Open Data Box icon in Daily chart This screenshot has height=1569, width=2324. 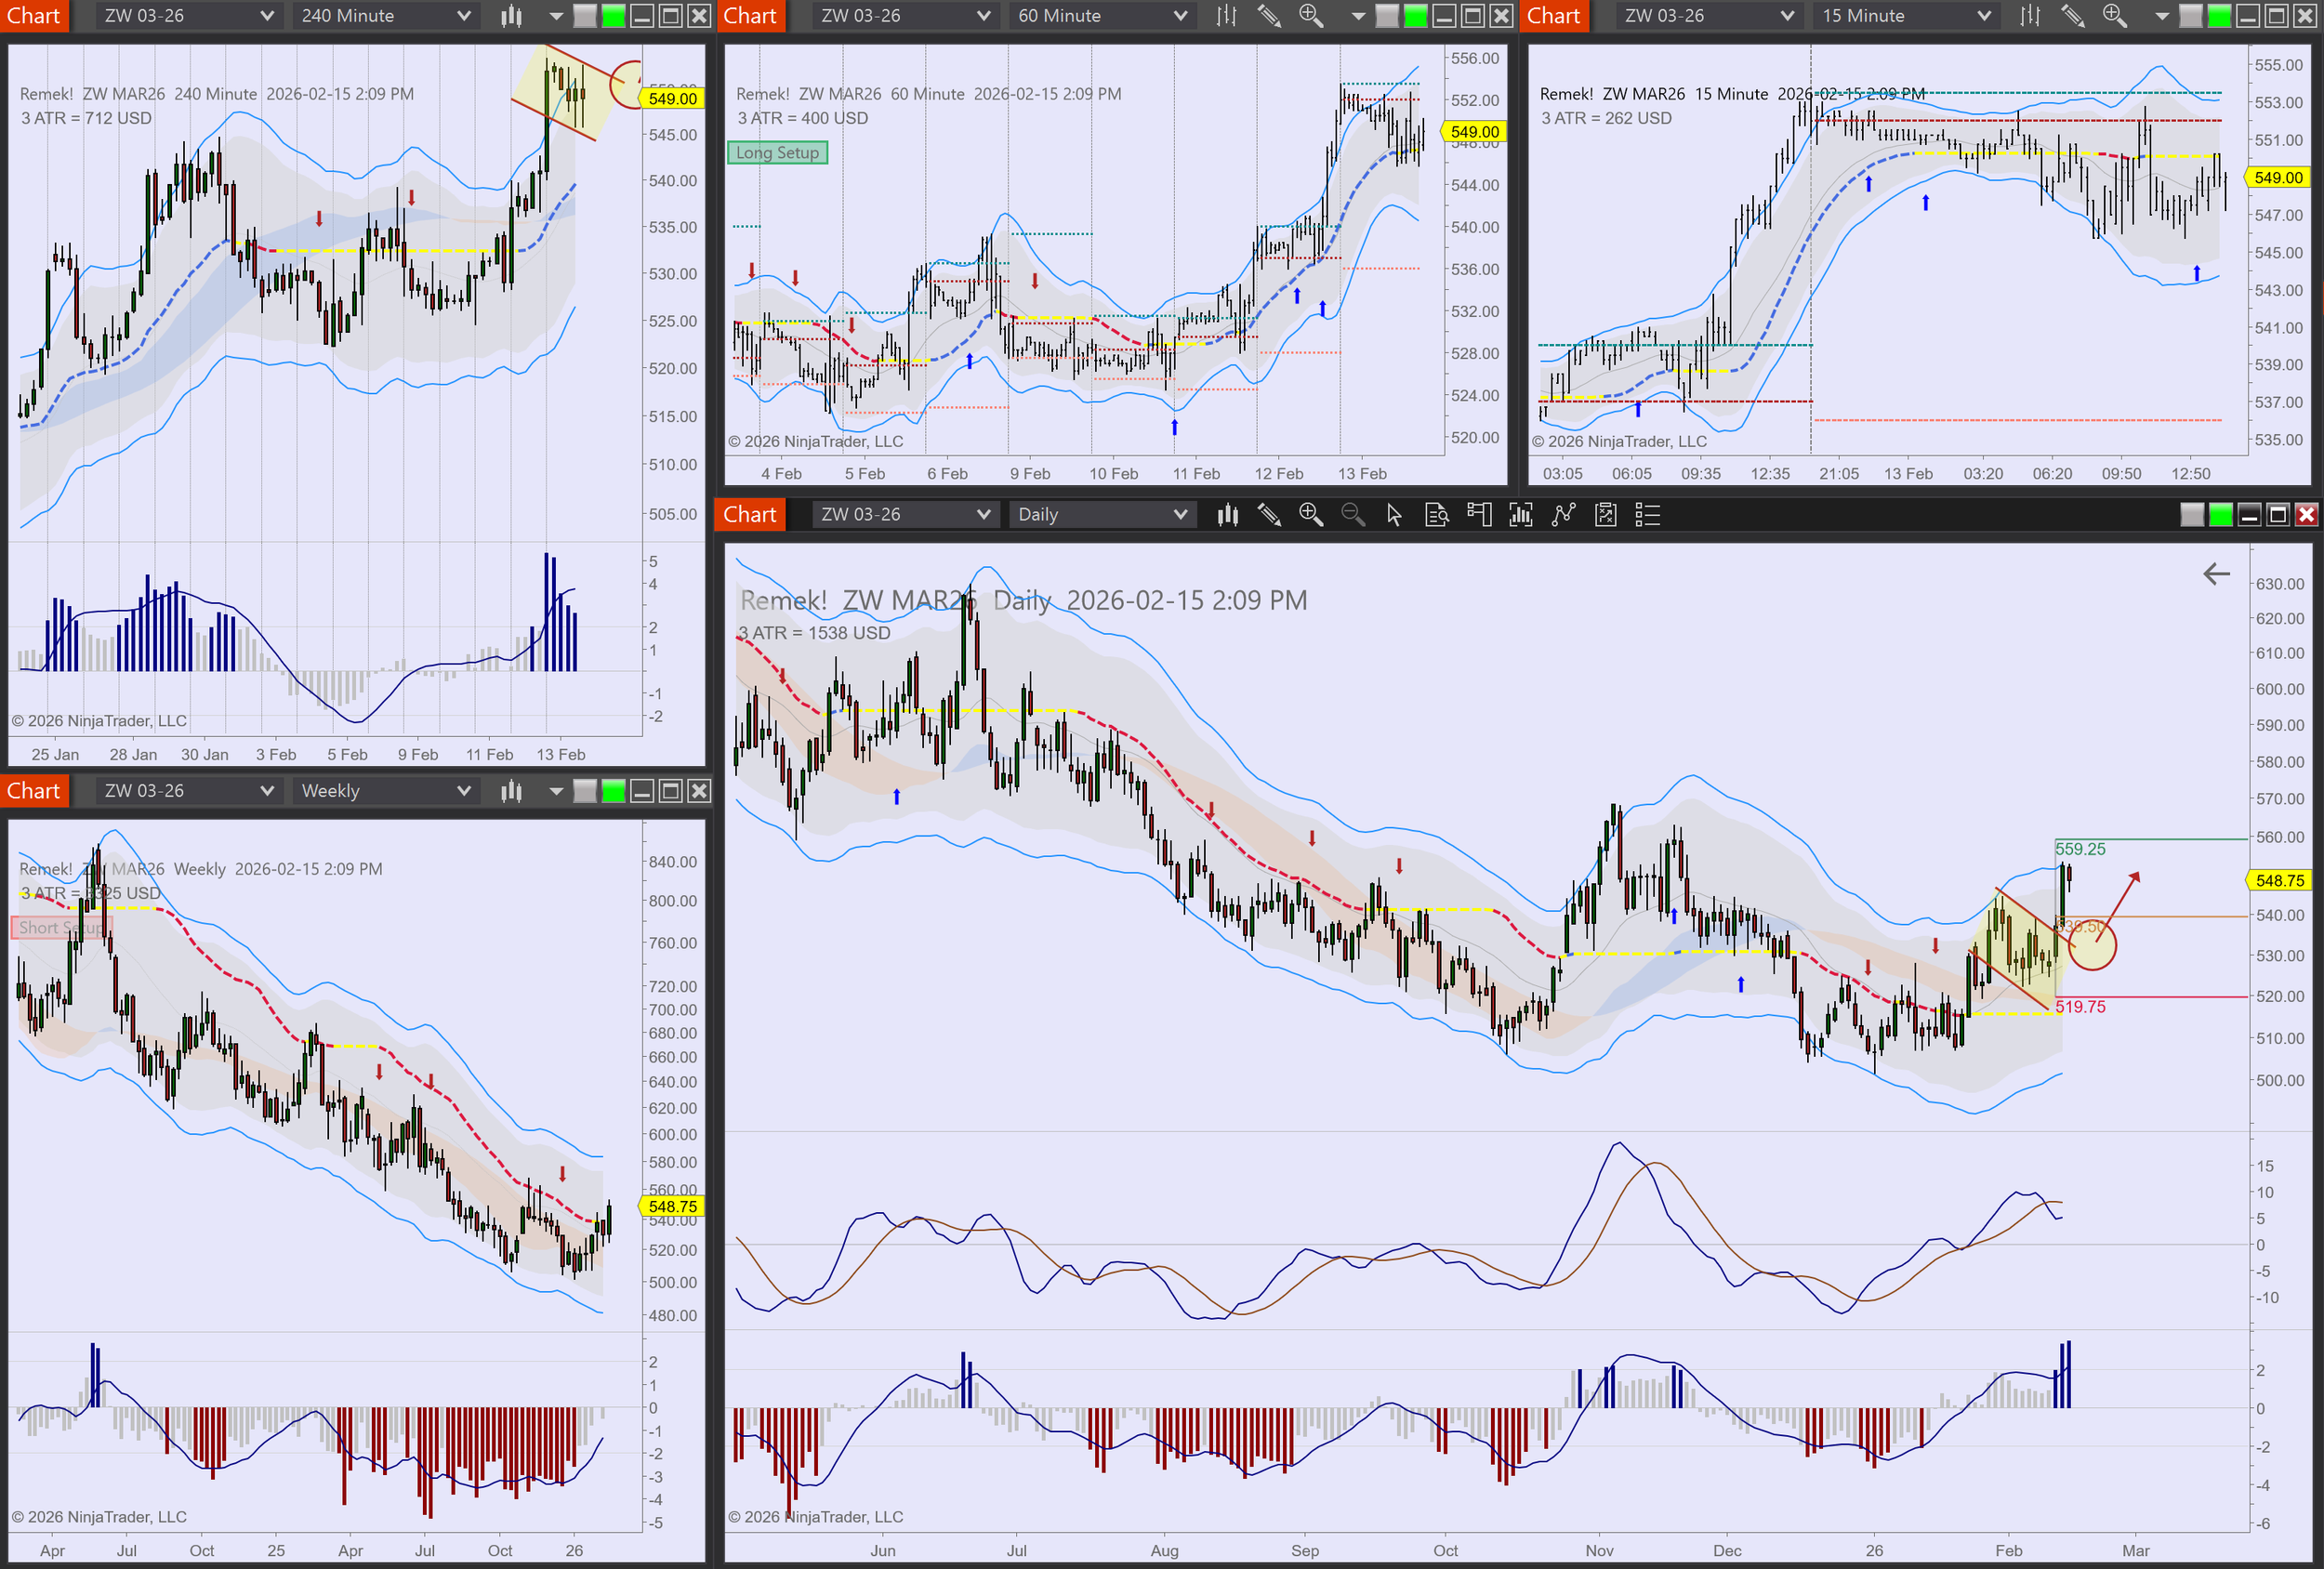coord(1436,515)
